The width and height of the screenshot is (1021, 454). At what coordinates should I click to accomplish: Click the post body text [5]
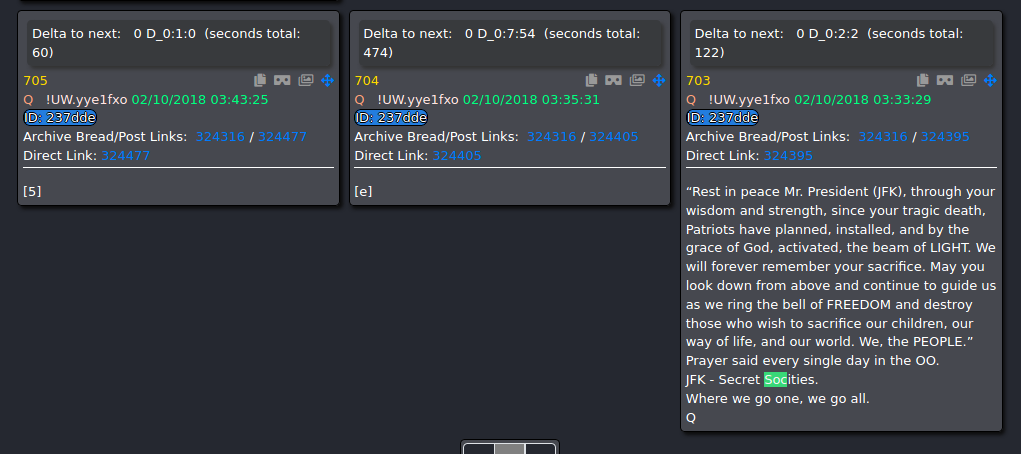click(33, 192)
